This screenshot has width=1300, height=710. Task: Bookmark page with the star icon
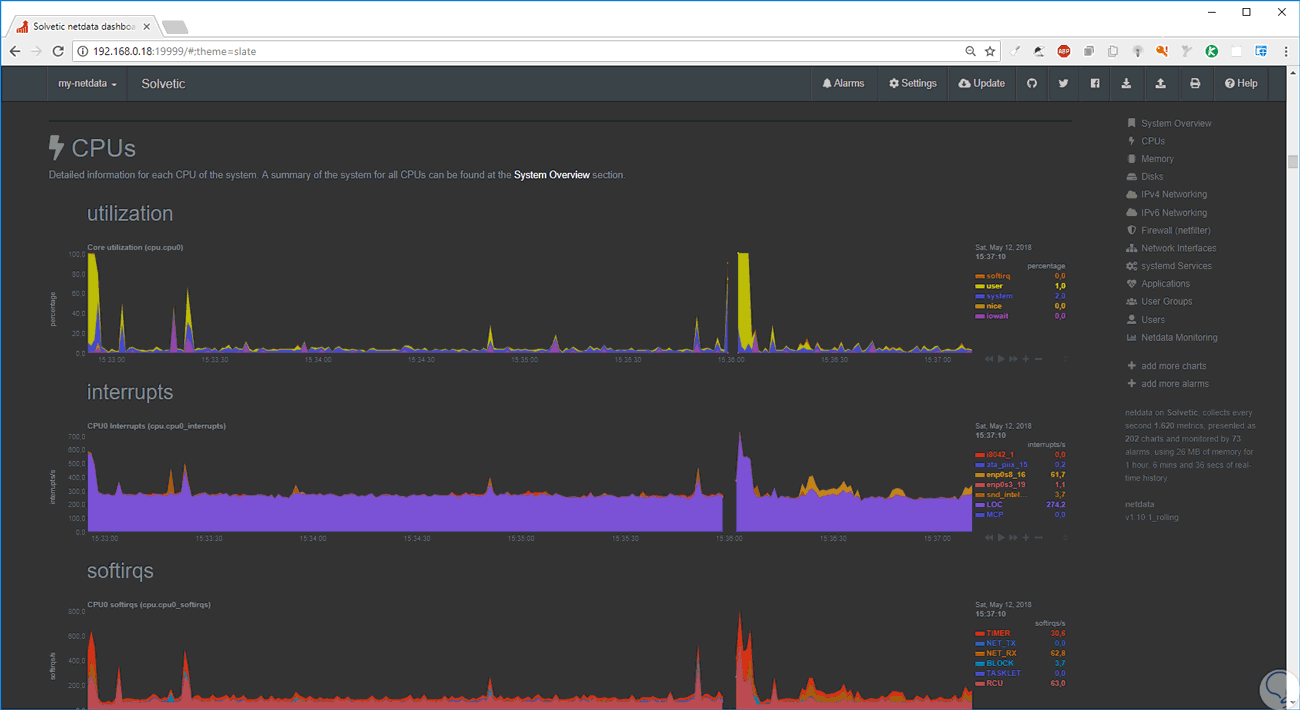pos(990,51)
